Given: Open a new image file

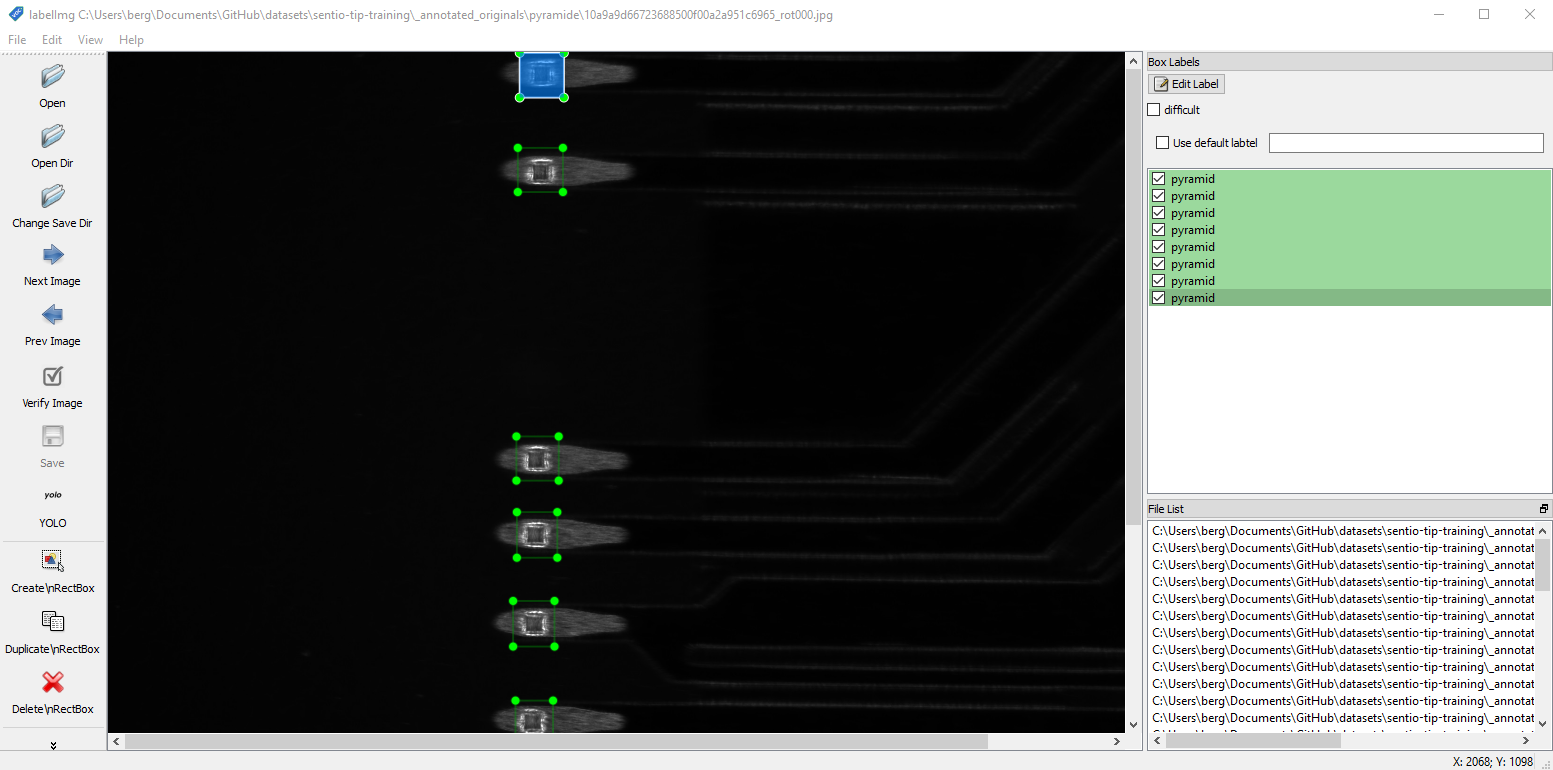Looking at the screenshot, I should [x=52, y=85].
